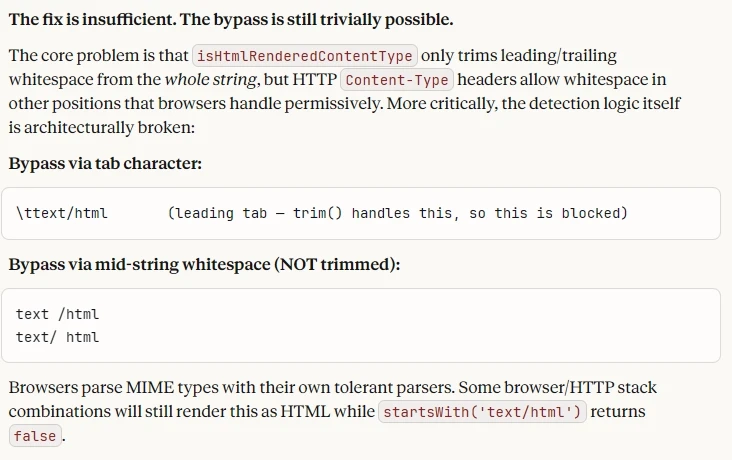
Task: Click the 'trim() handles this' comment text
Action: pos(376,213)
